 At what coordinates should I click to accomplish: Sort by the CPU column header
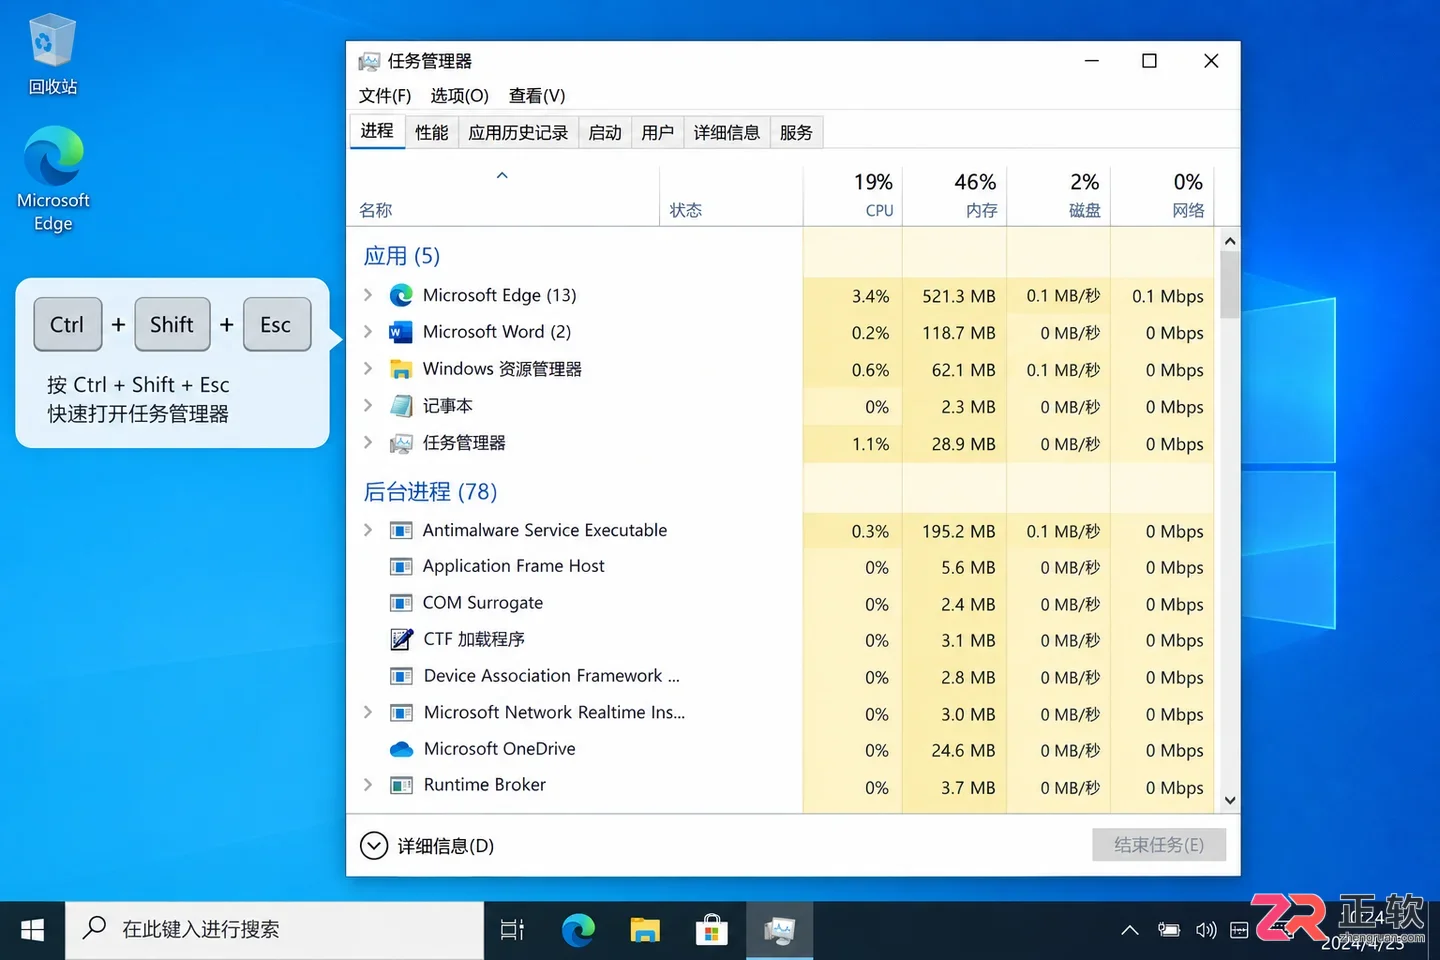[x=853, y=196]
